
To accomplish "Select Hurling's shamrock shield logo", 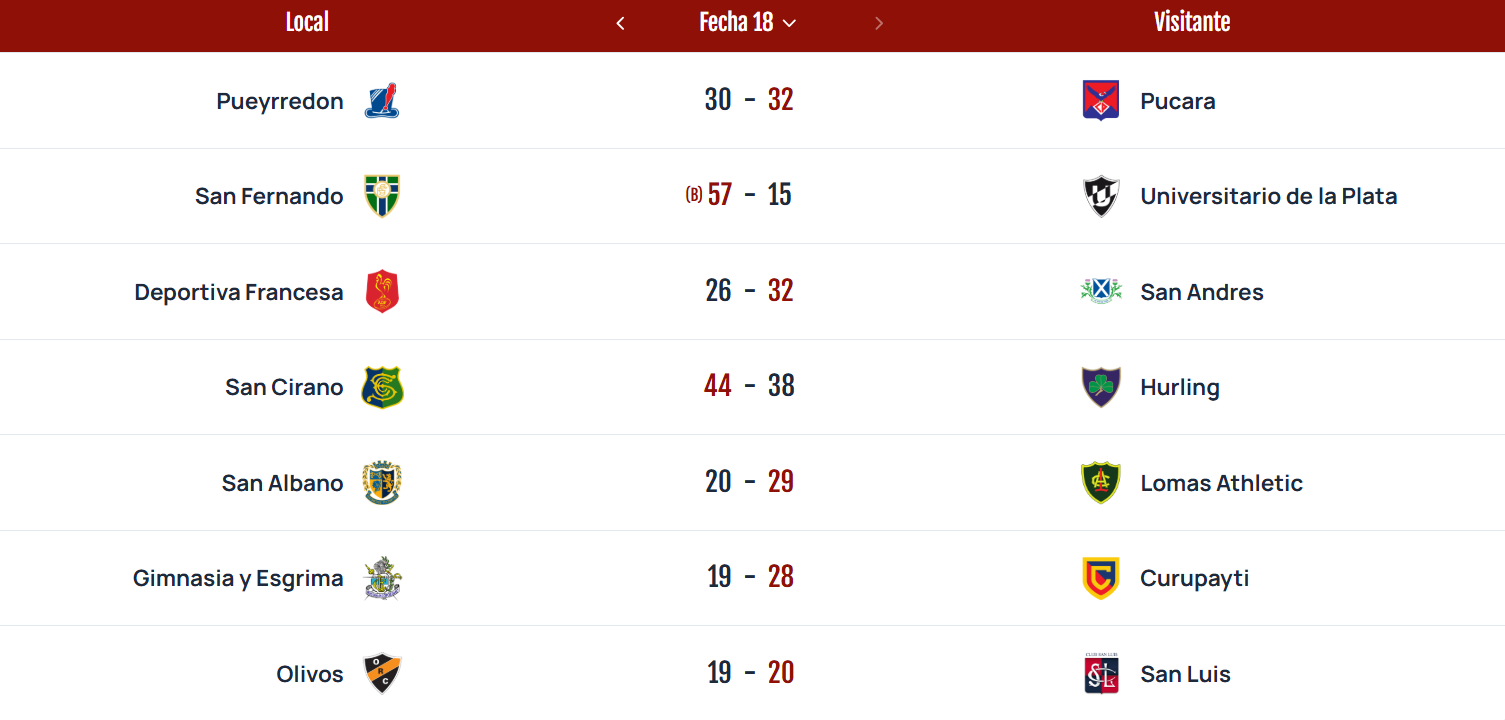I will pyautogui.click(x=1101, y=387).
